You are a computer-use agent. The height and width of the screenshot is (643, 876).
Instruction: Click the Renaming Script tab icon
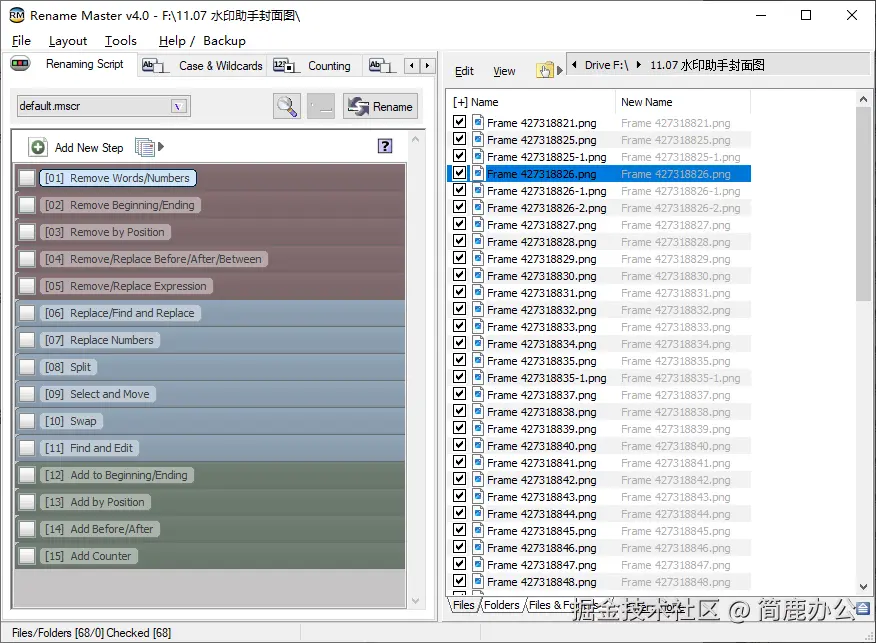pyautogui.click(x=20, y=64)
